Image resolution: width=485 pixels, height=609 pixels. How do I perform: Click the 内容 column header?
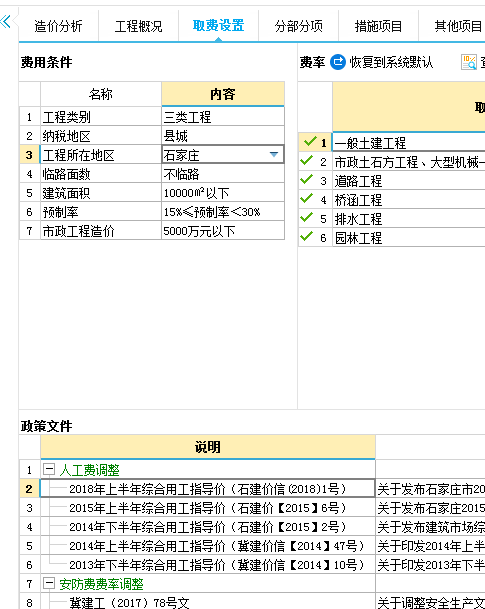223,94
